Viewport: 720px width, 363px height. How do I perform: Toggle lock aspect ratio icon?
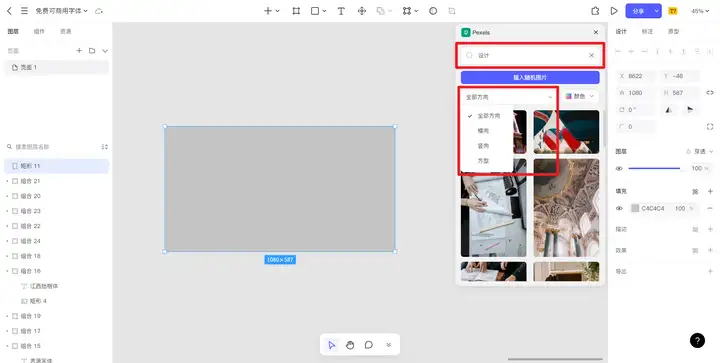click(710, 93)
